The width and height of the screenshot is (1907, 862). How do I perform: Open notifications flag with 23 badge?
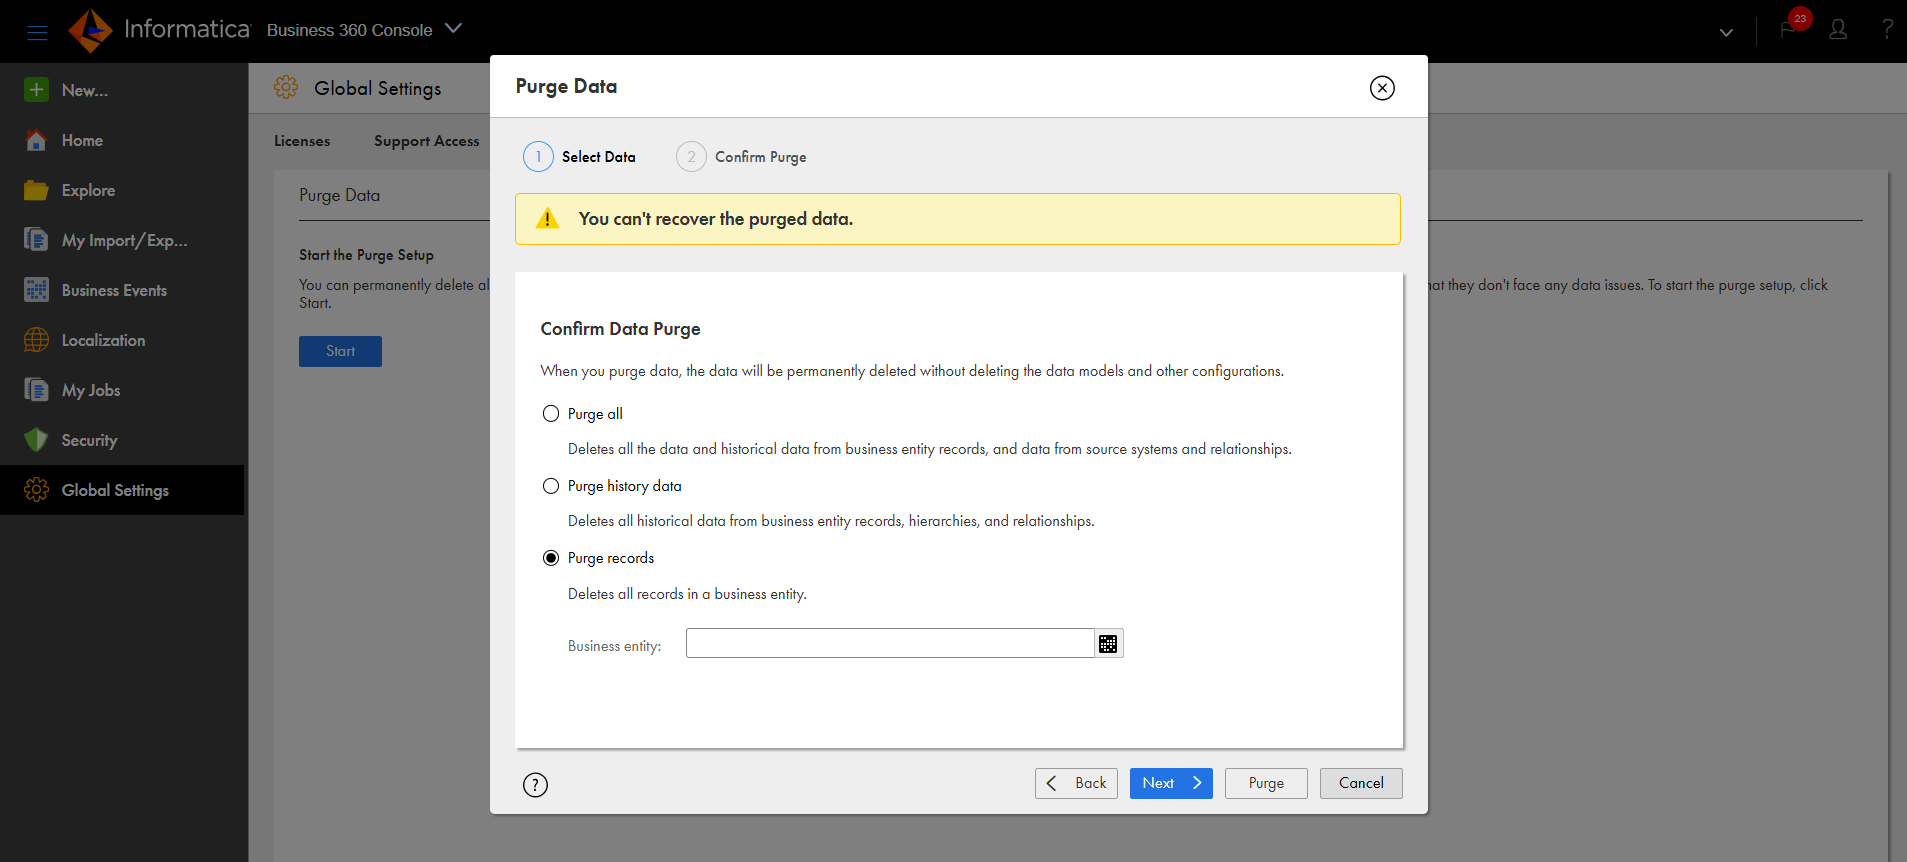pyautogui.click(x=1790, y=29)
